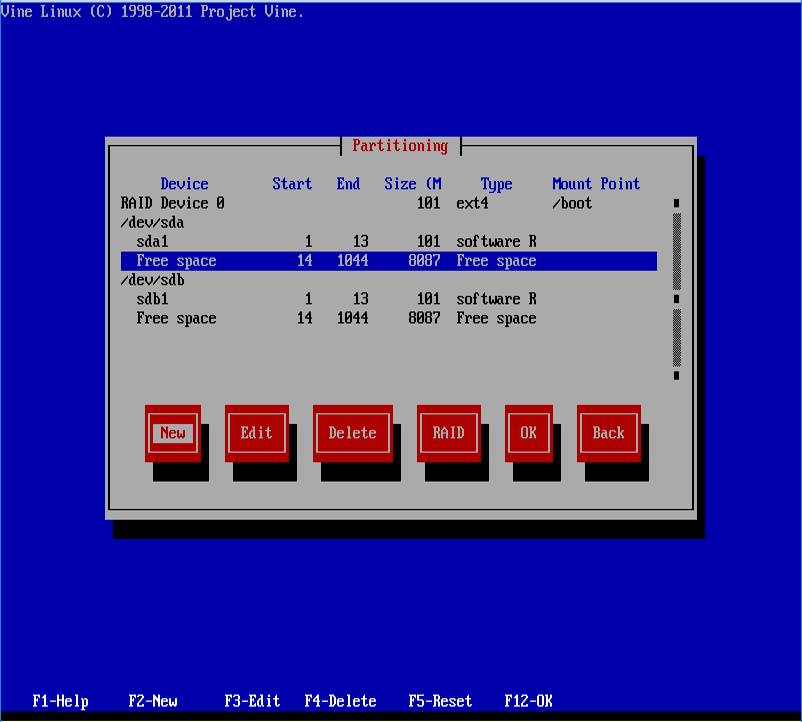Click the partition list scrollbar track
This screenshot has width=802, height=722.
(677, 289)
